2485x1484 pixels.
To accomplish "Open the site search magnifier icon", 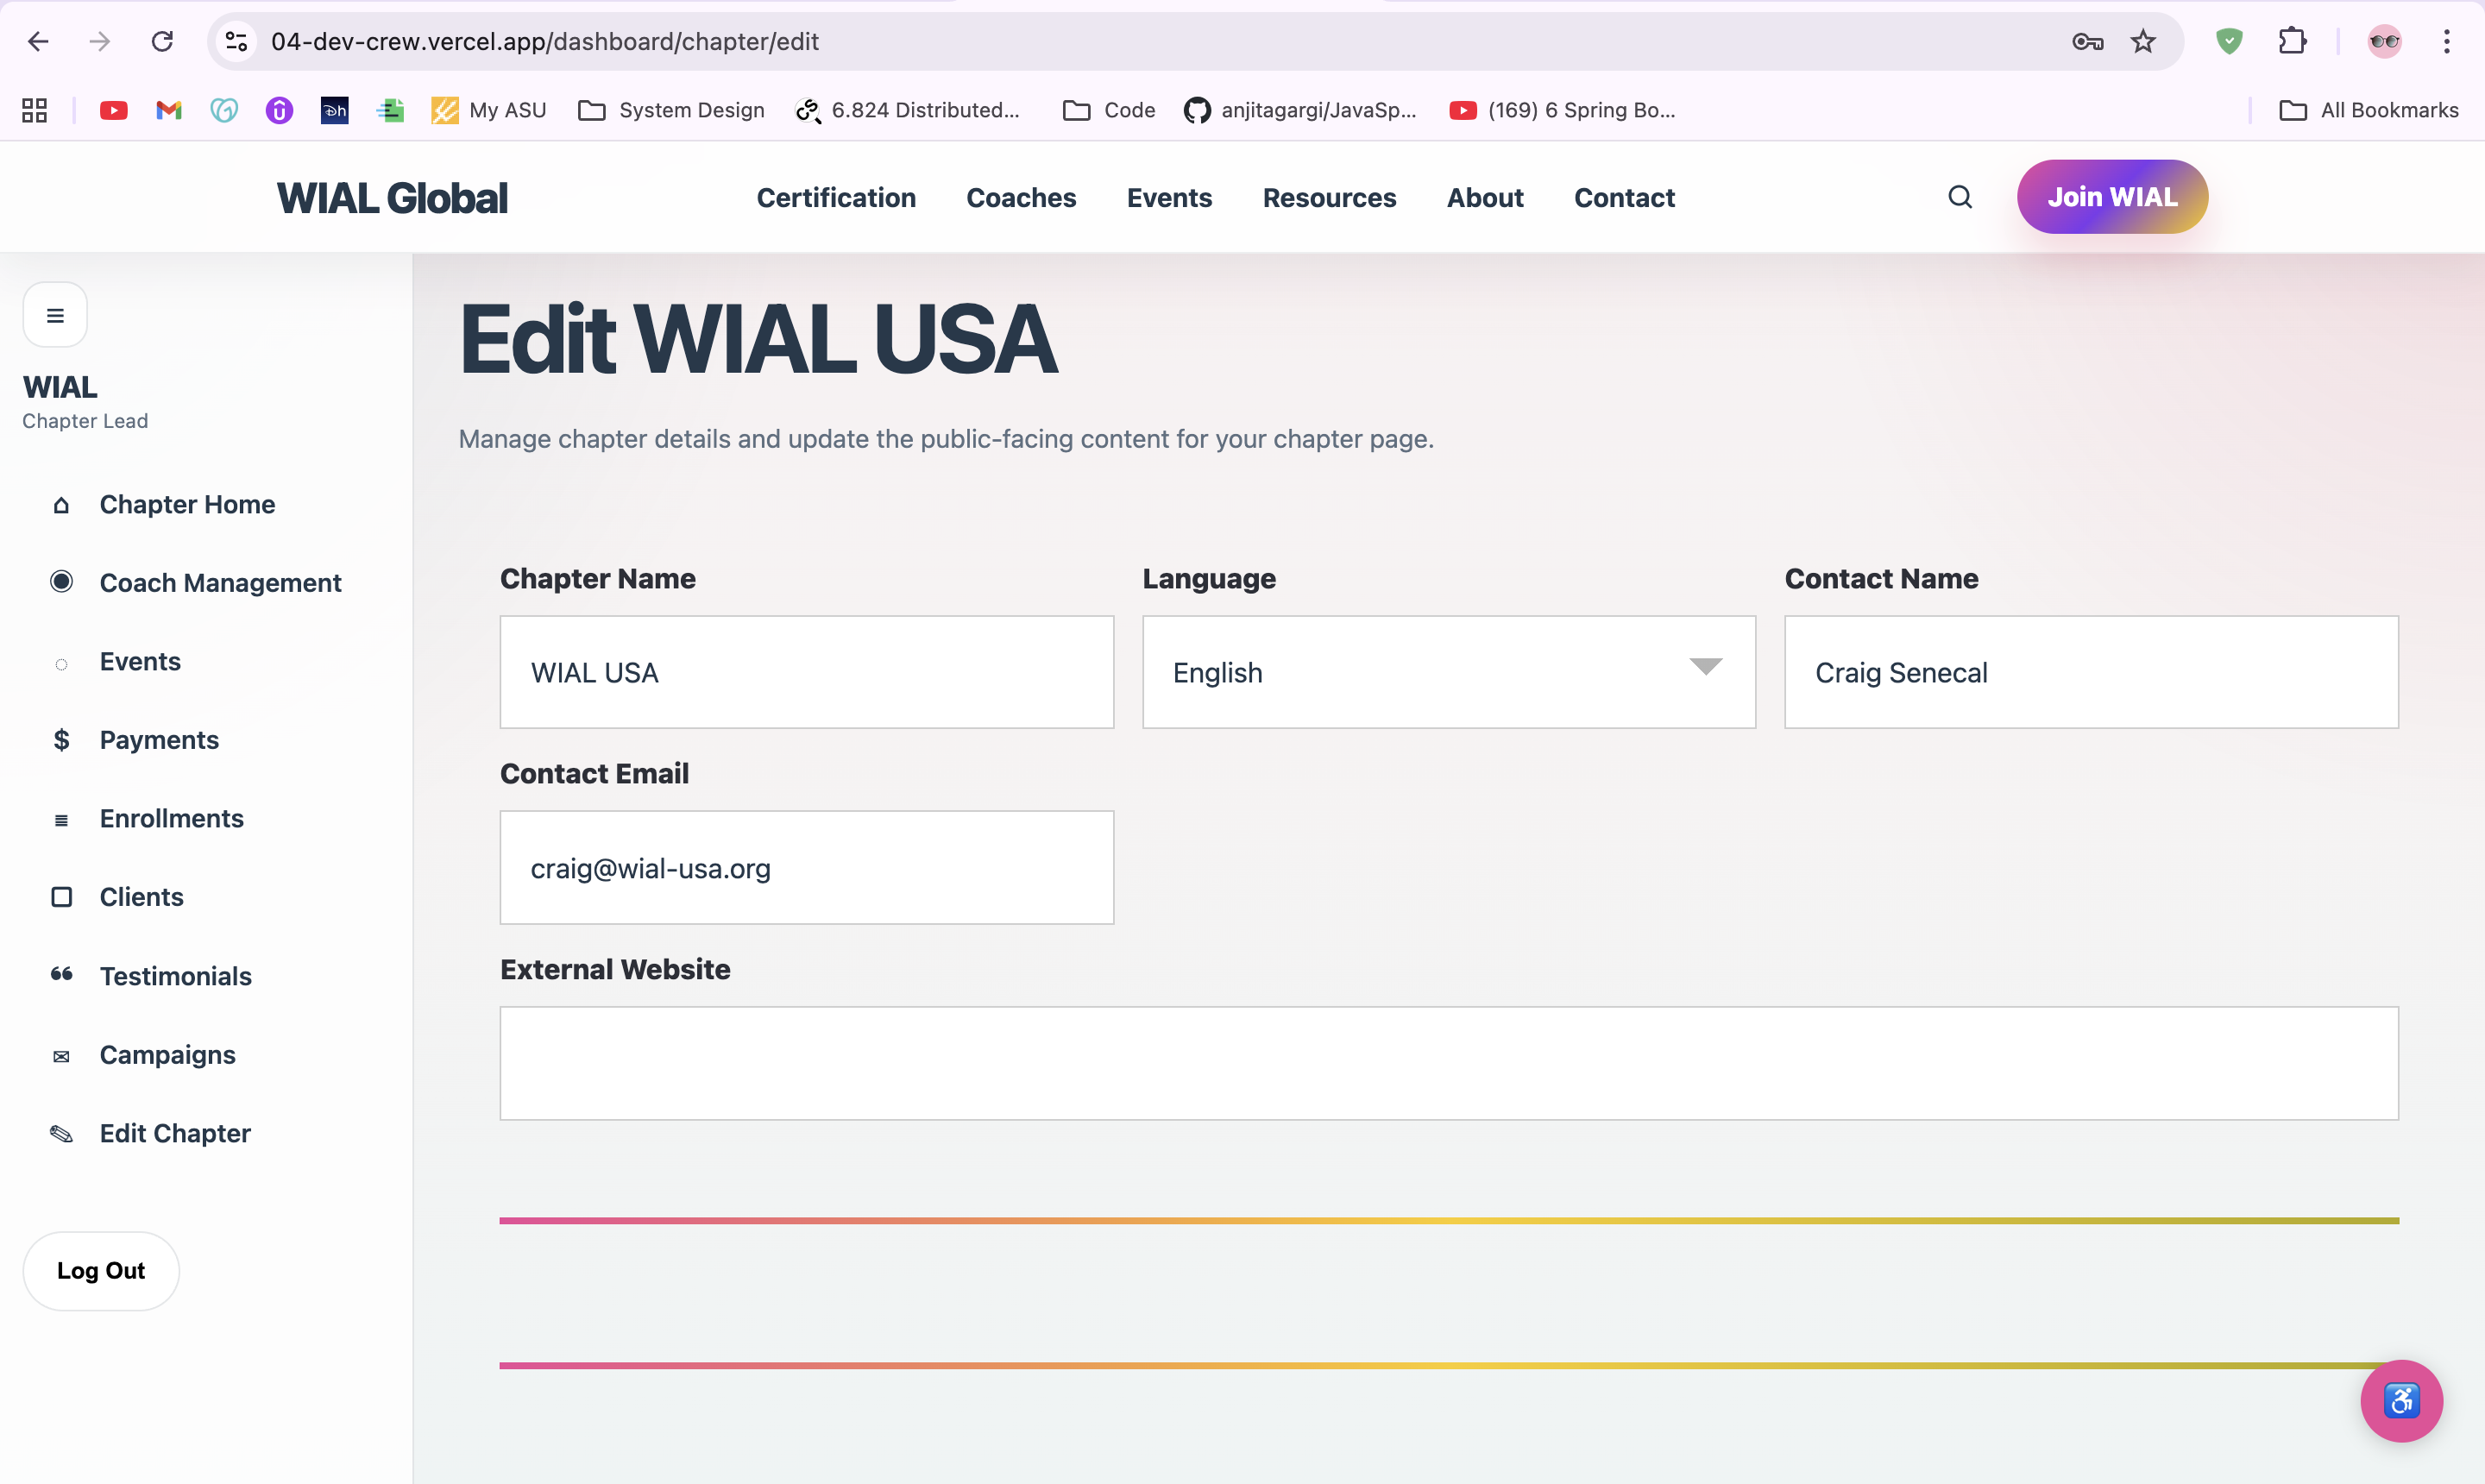I will coord(1960,197).
